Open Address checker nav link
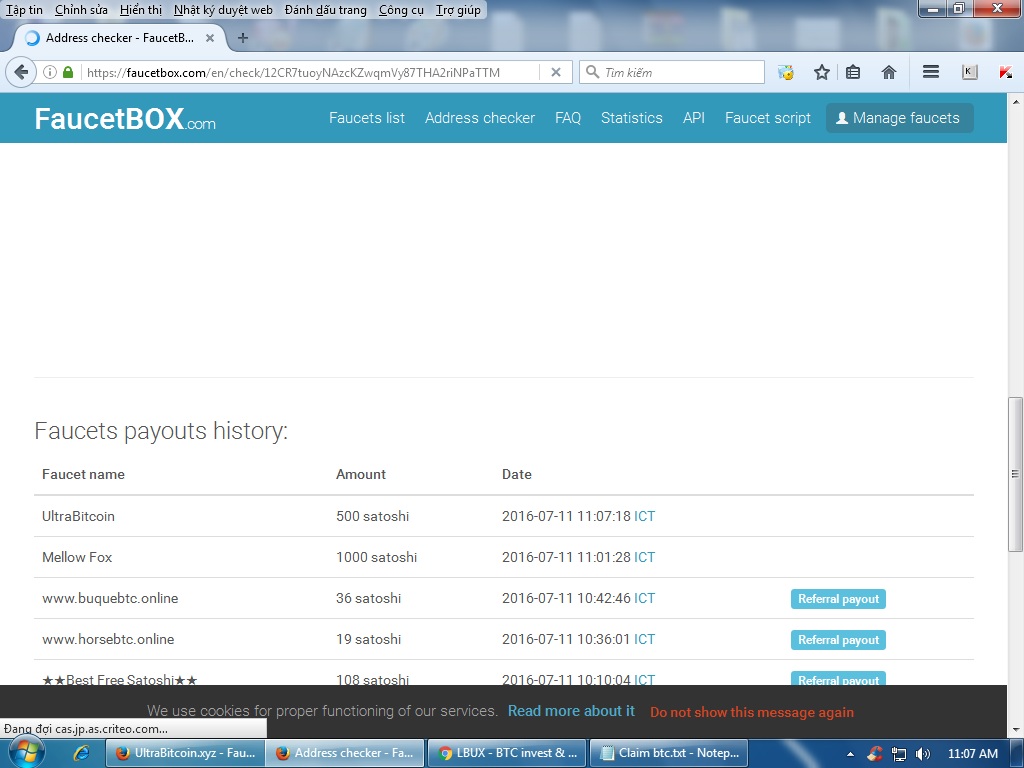The image size is (1024, 768). (x=479, y=118)
